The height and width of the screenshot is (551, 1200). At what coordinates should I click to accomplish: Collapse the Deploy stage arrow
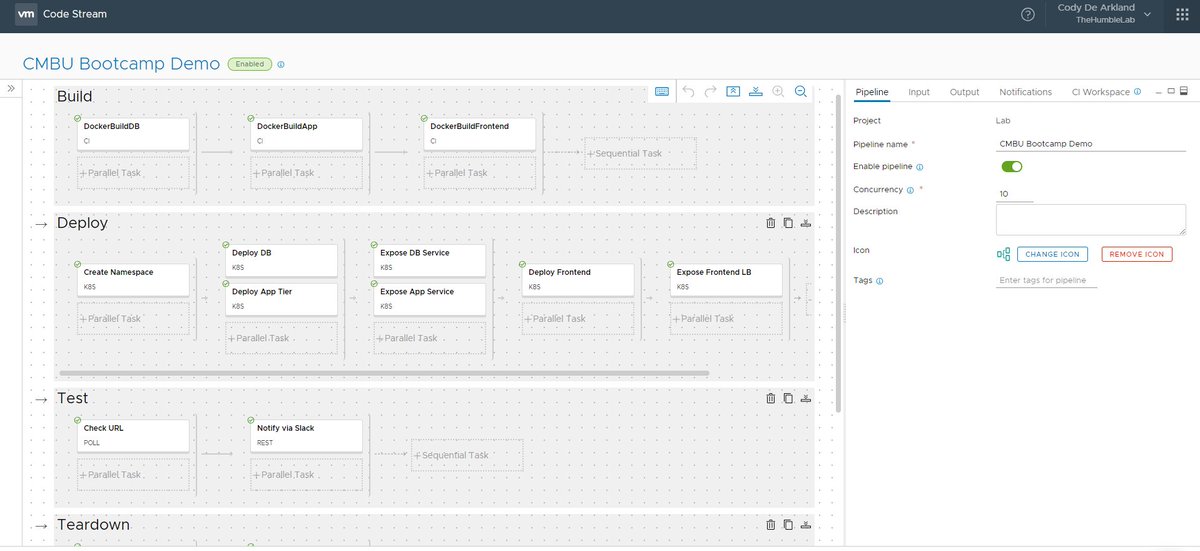pyautogui.click(x=42, y=224)
